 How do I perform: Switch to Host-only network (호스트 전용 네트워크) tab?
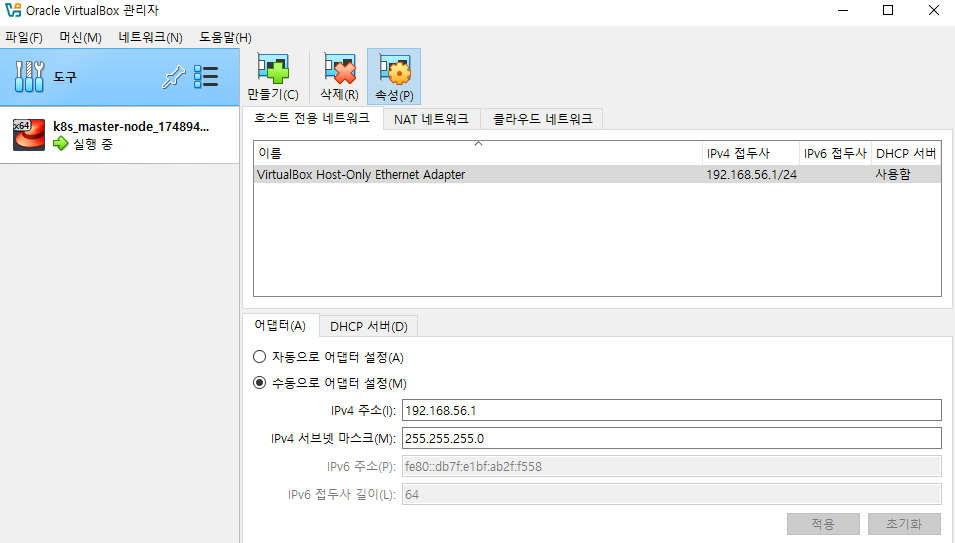312,118
